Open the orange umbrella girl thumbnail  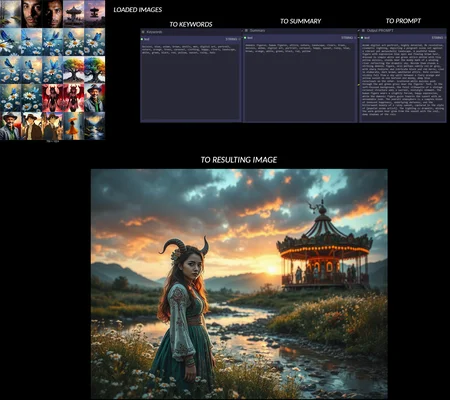[73, 126]
